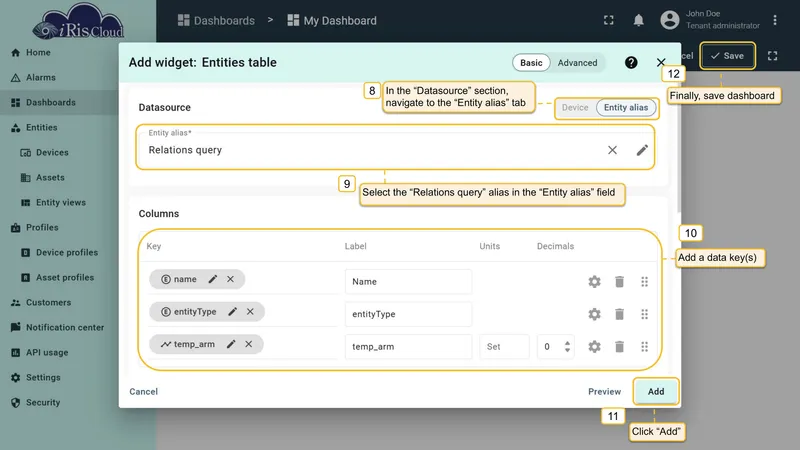Image resolution: width=800 pixels, height=450 pixels.
Task: Preview the widget
Action: pyautogui.click(x=605, y=392)
